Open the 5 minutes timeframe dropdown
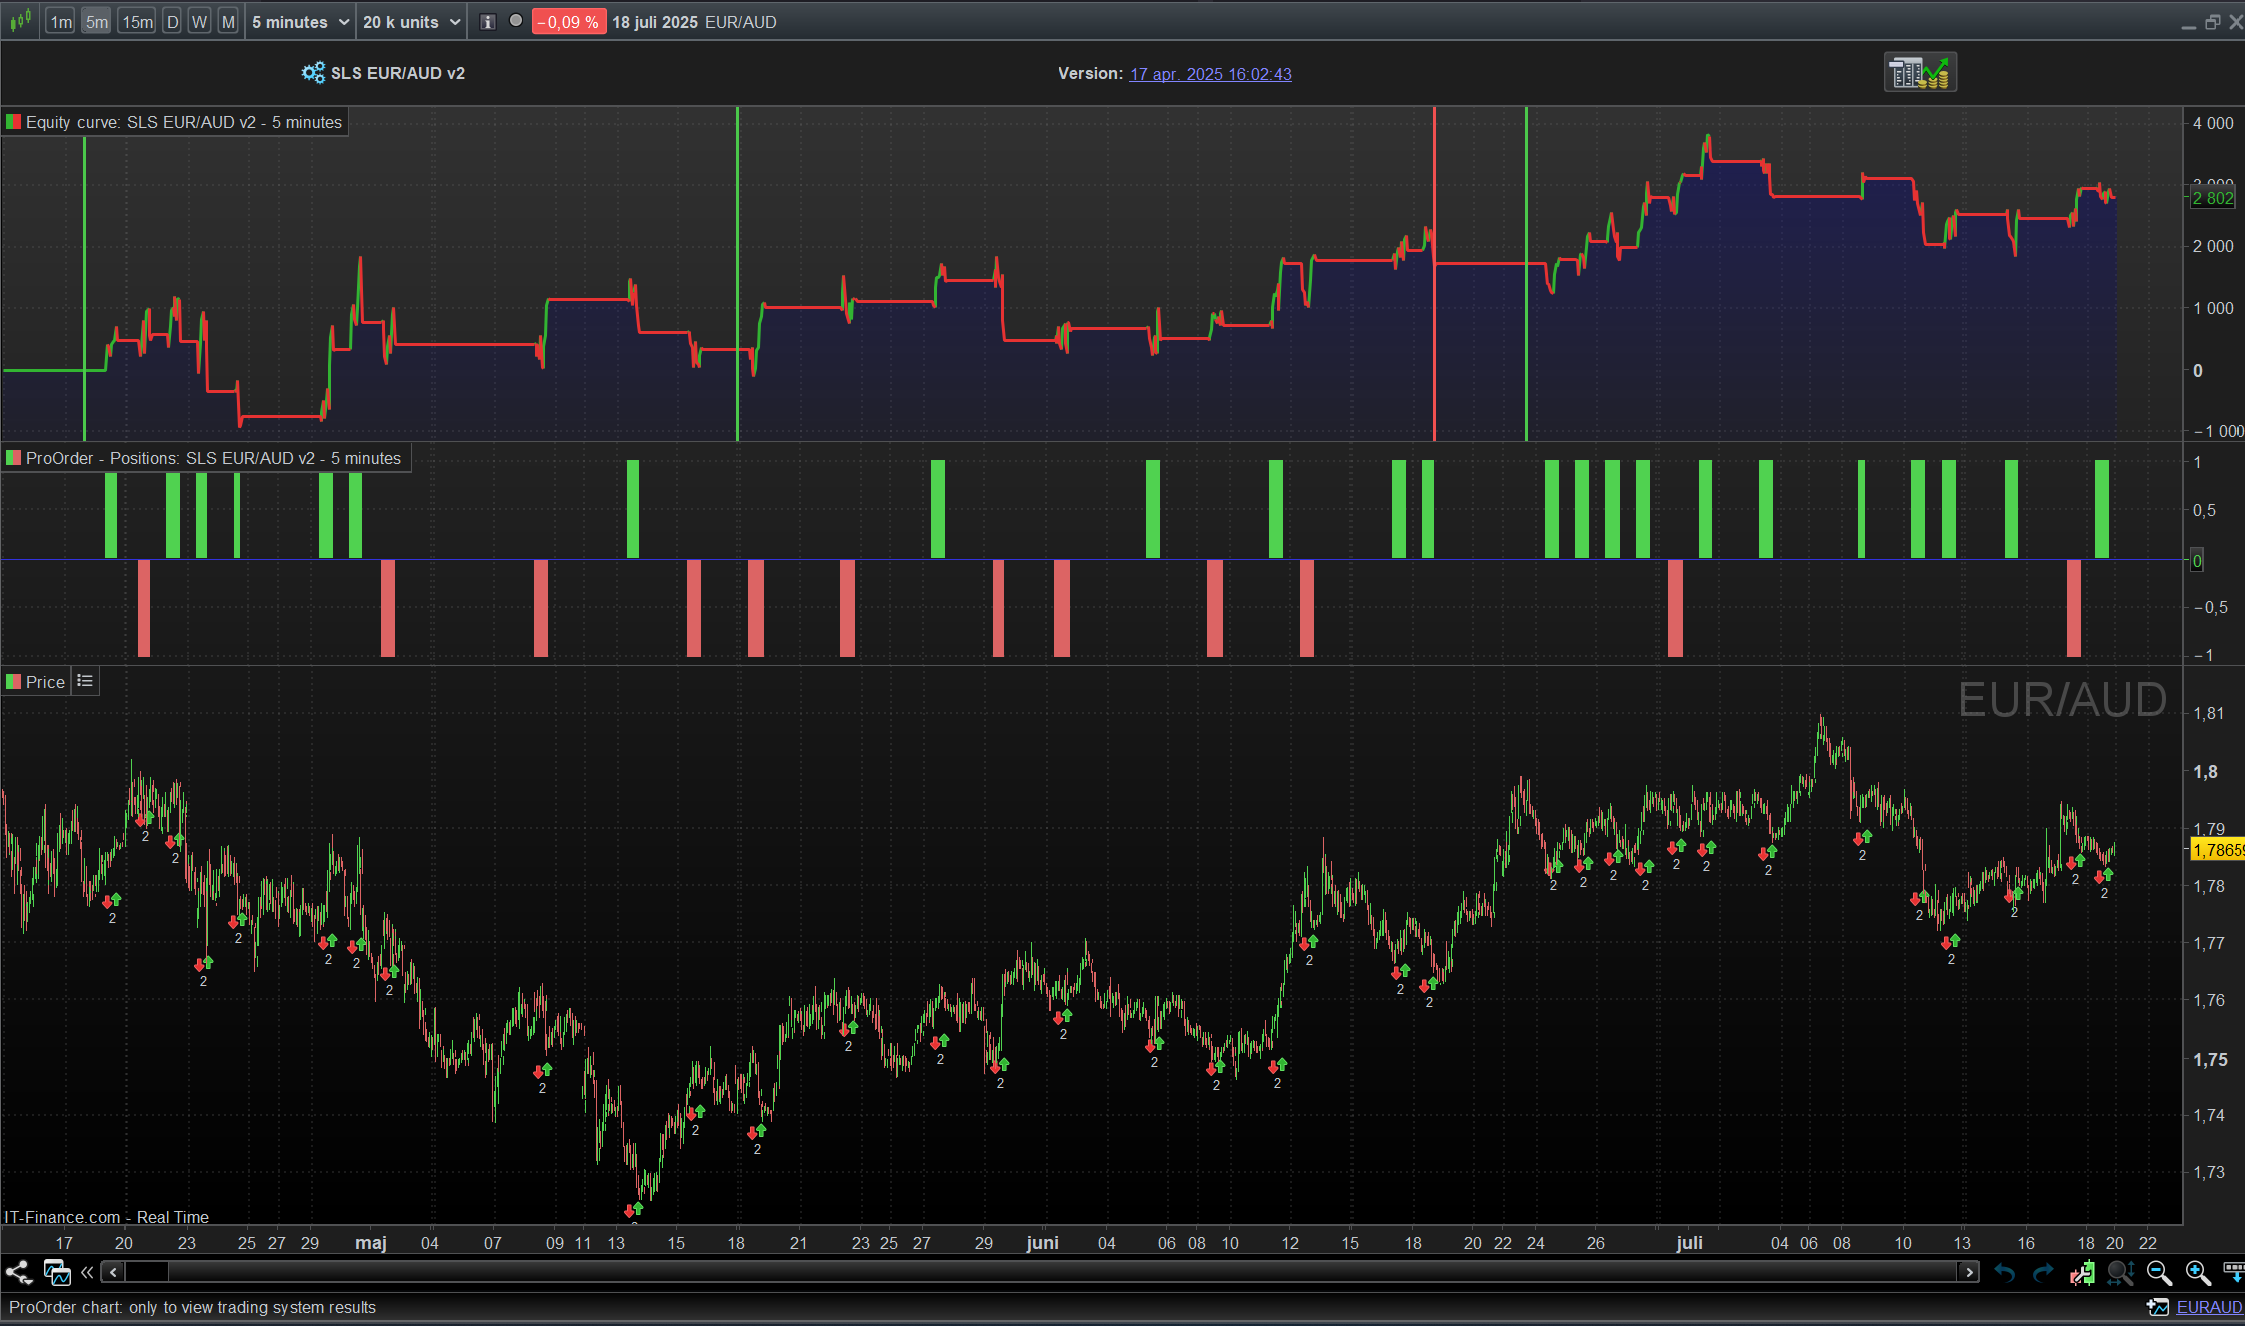Viewport: 2245px width, 1326px height. point(300,22)
